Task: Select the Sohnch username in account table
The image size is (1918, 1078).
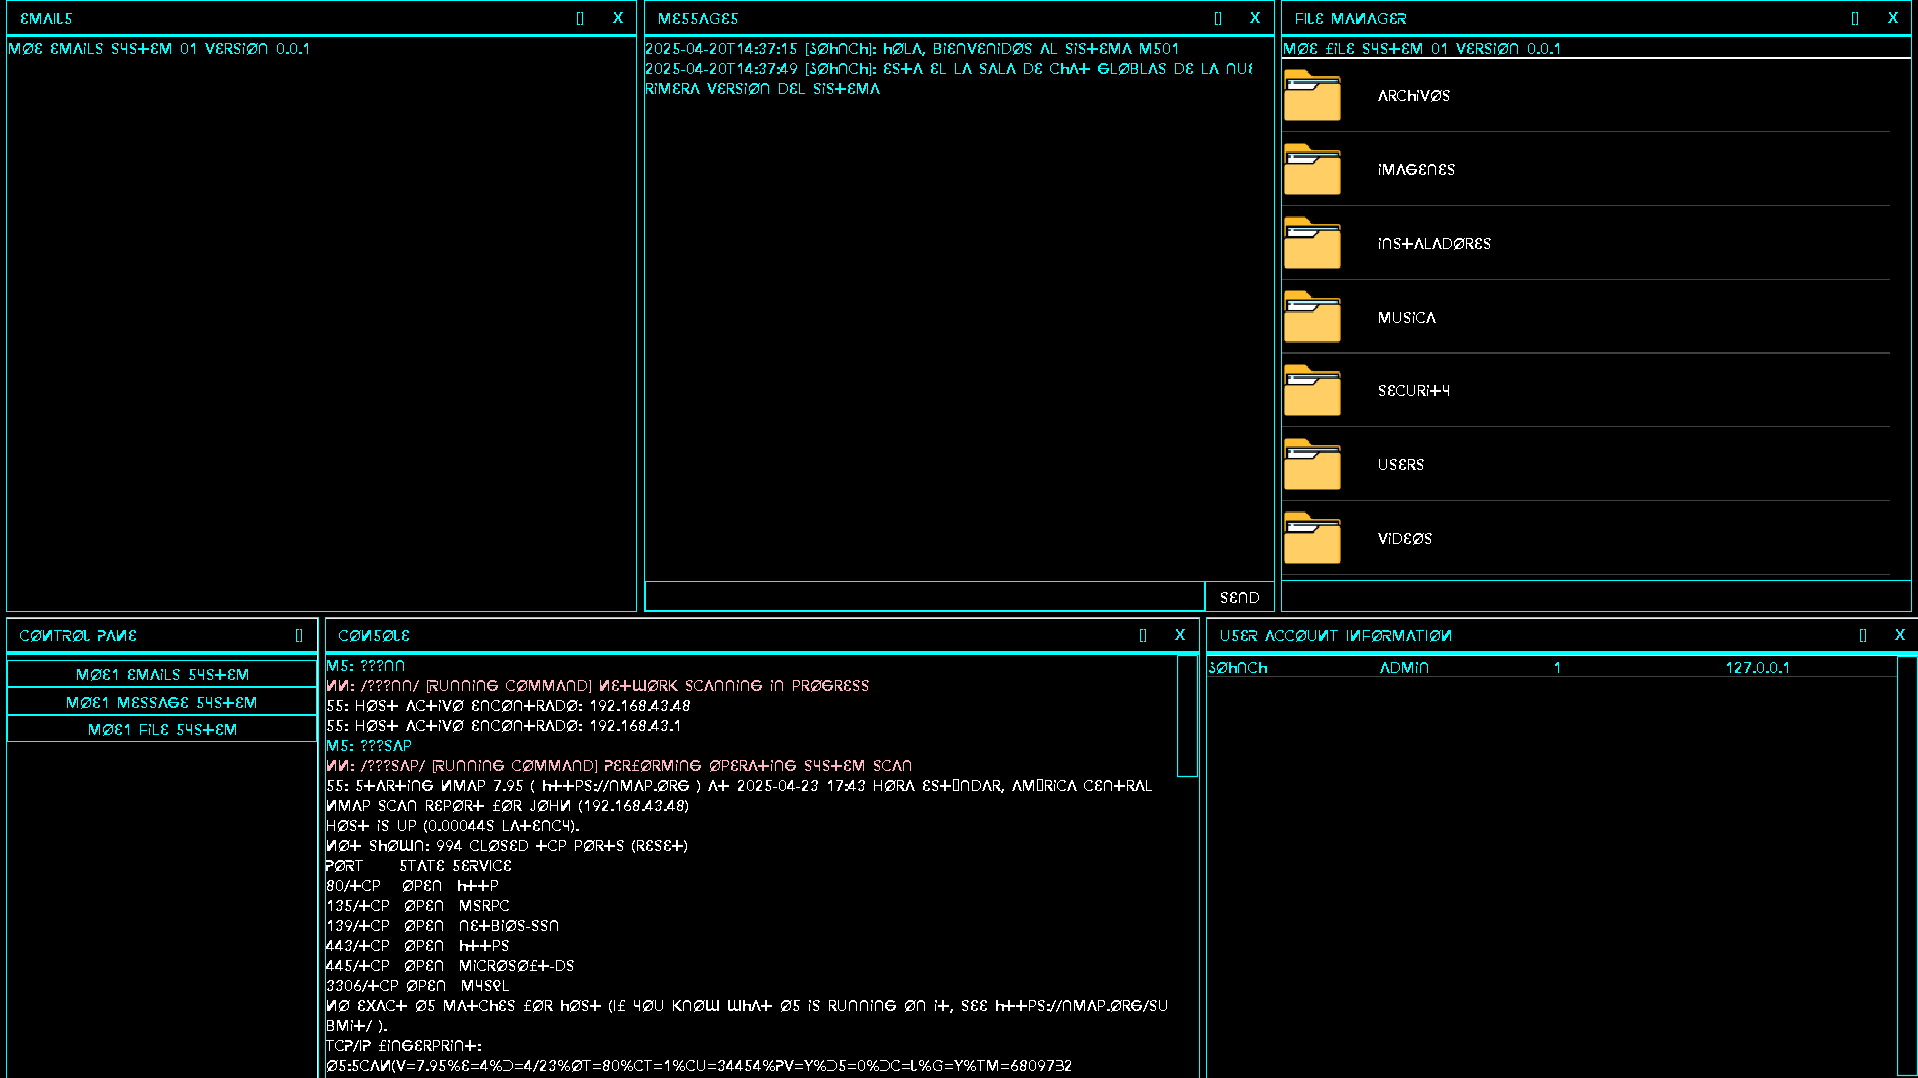Action: pyautogui.click(x=1238, y=668)
